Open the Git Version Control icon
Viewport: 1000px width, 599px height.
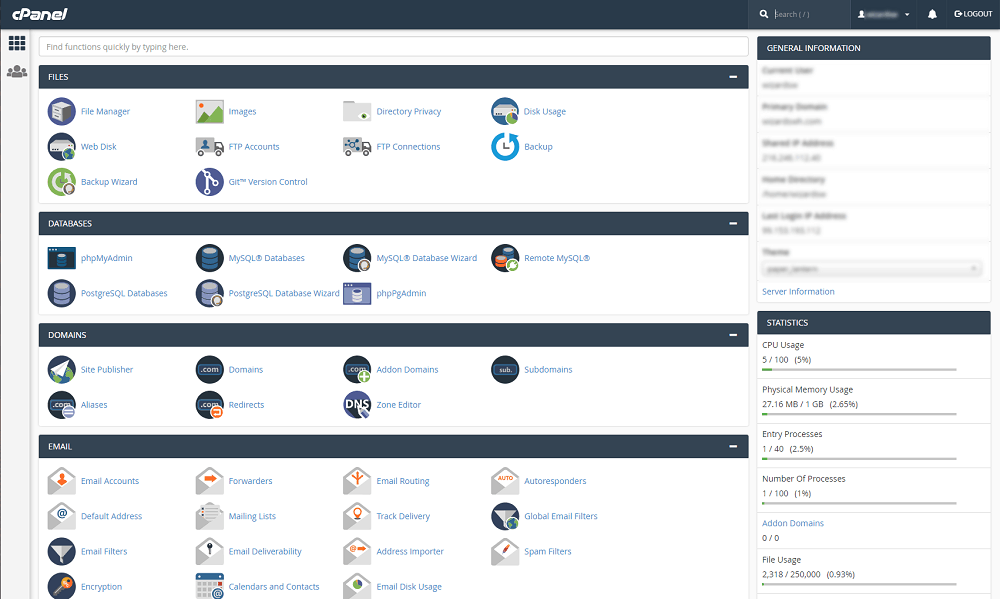point(210,182)
